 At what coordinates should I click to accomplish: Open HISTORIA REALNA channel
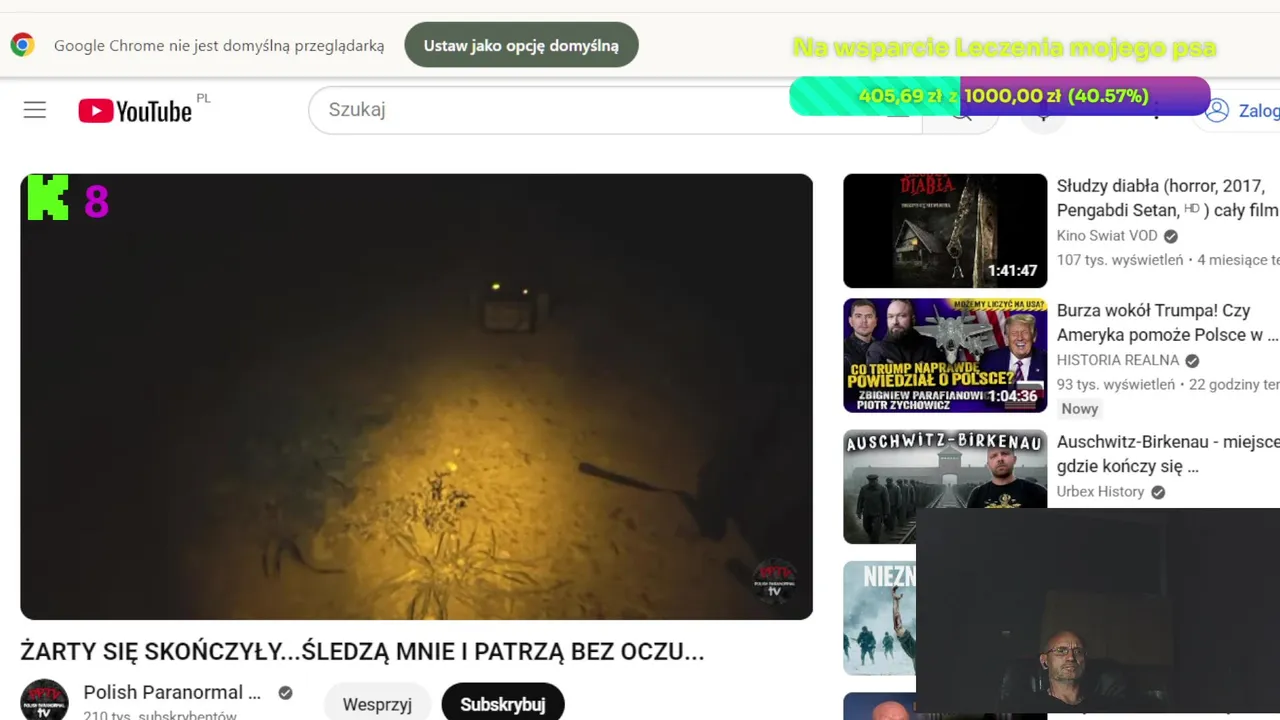click(1118, 360)
